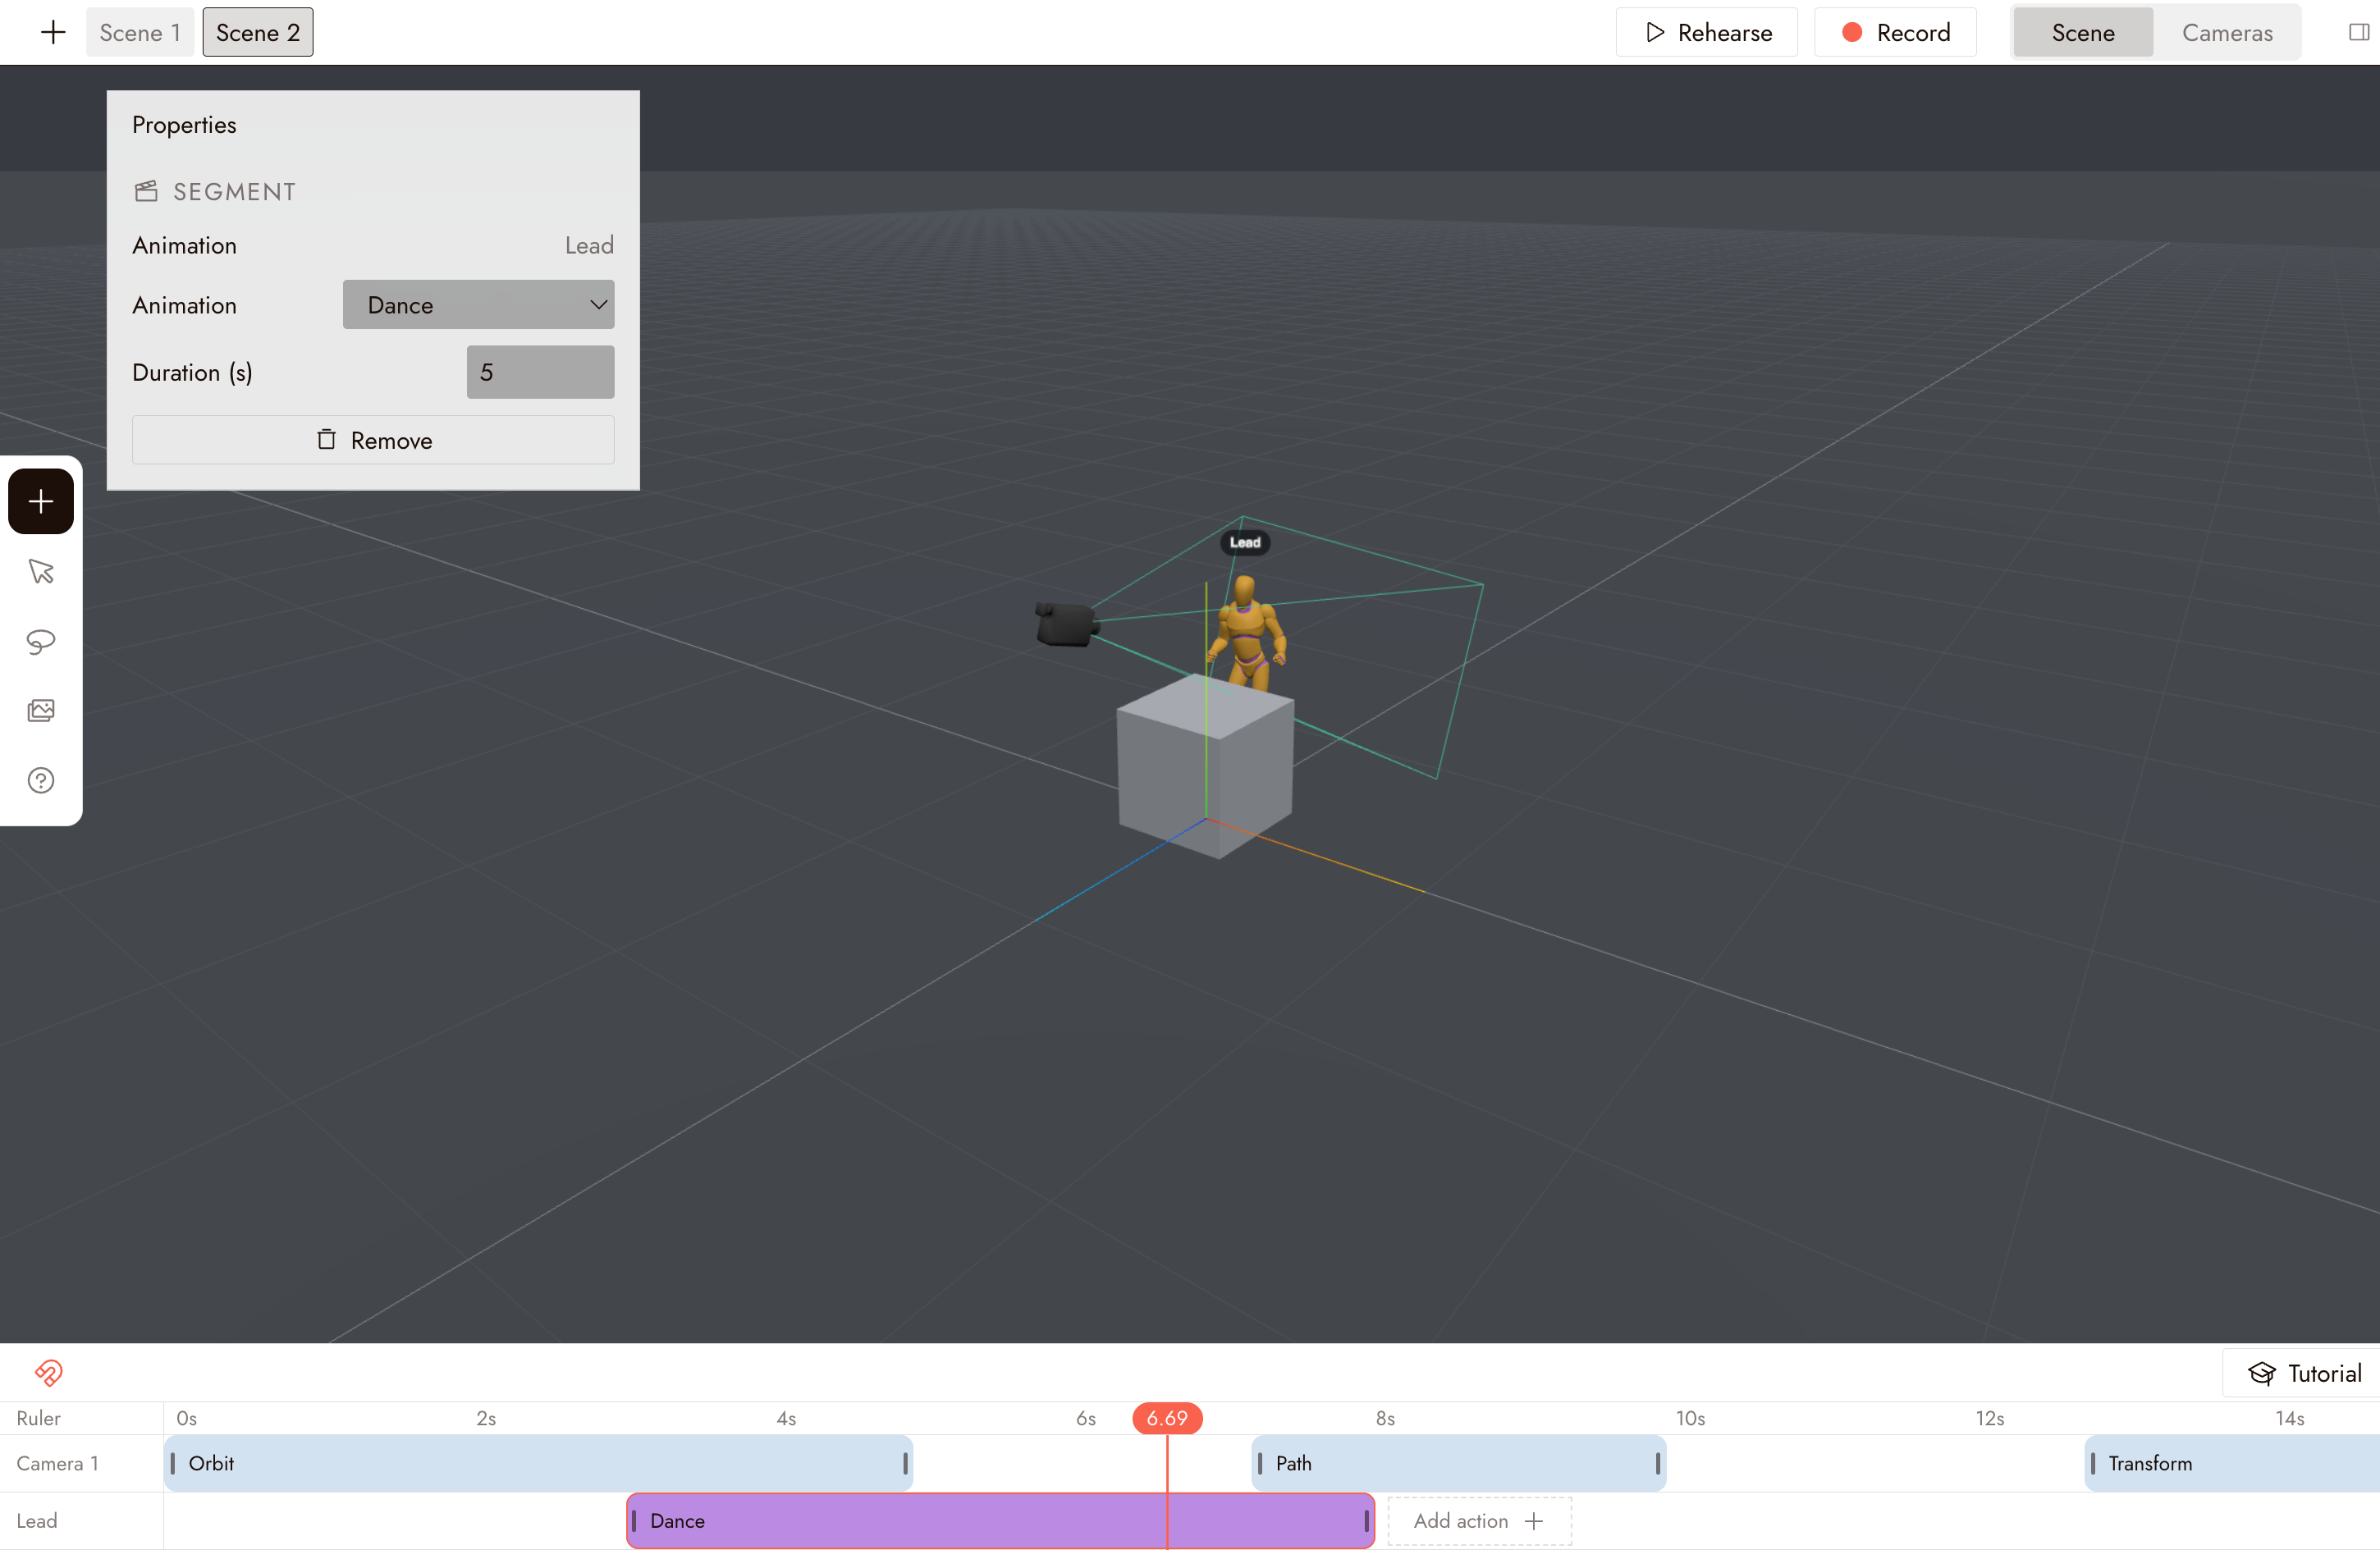Toggle the timeline snapping magnet icon
Image resolution: width=2380 pixels, height=1559 pixels.
tap(49, 1373)
